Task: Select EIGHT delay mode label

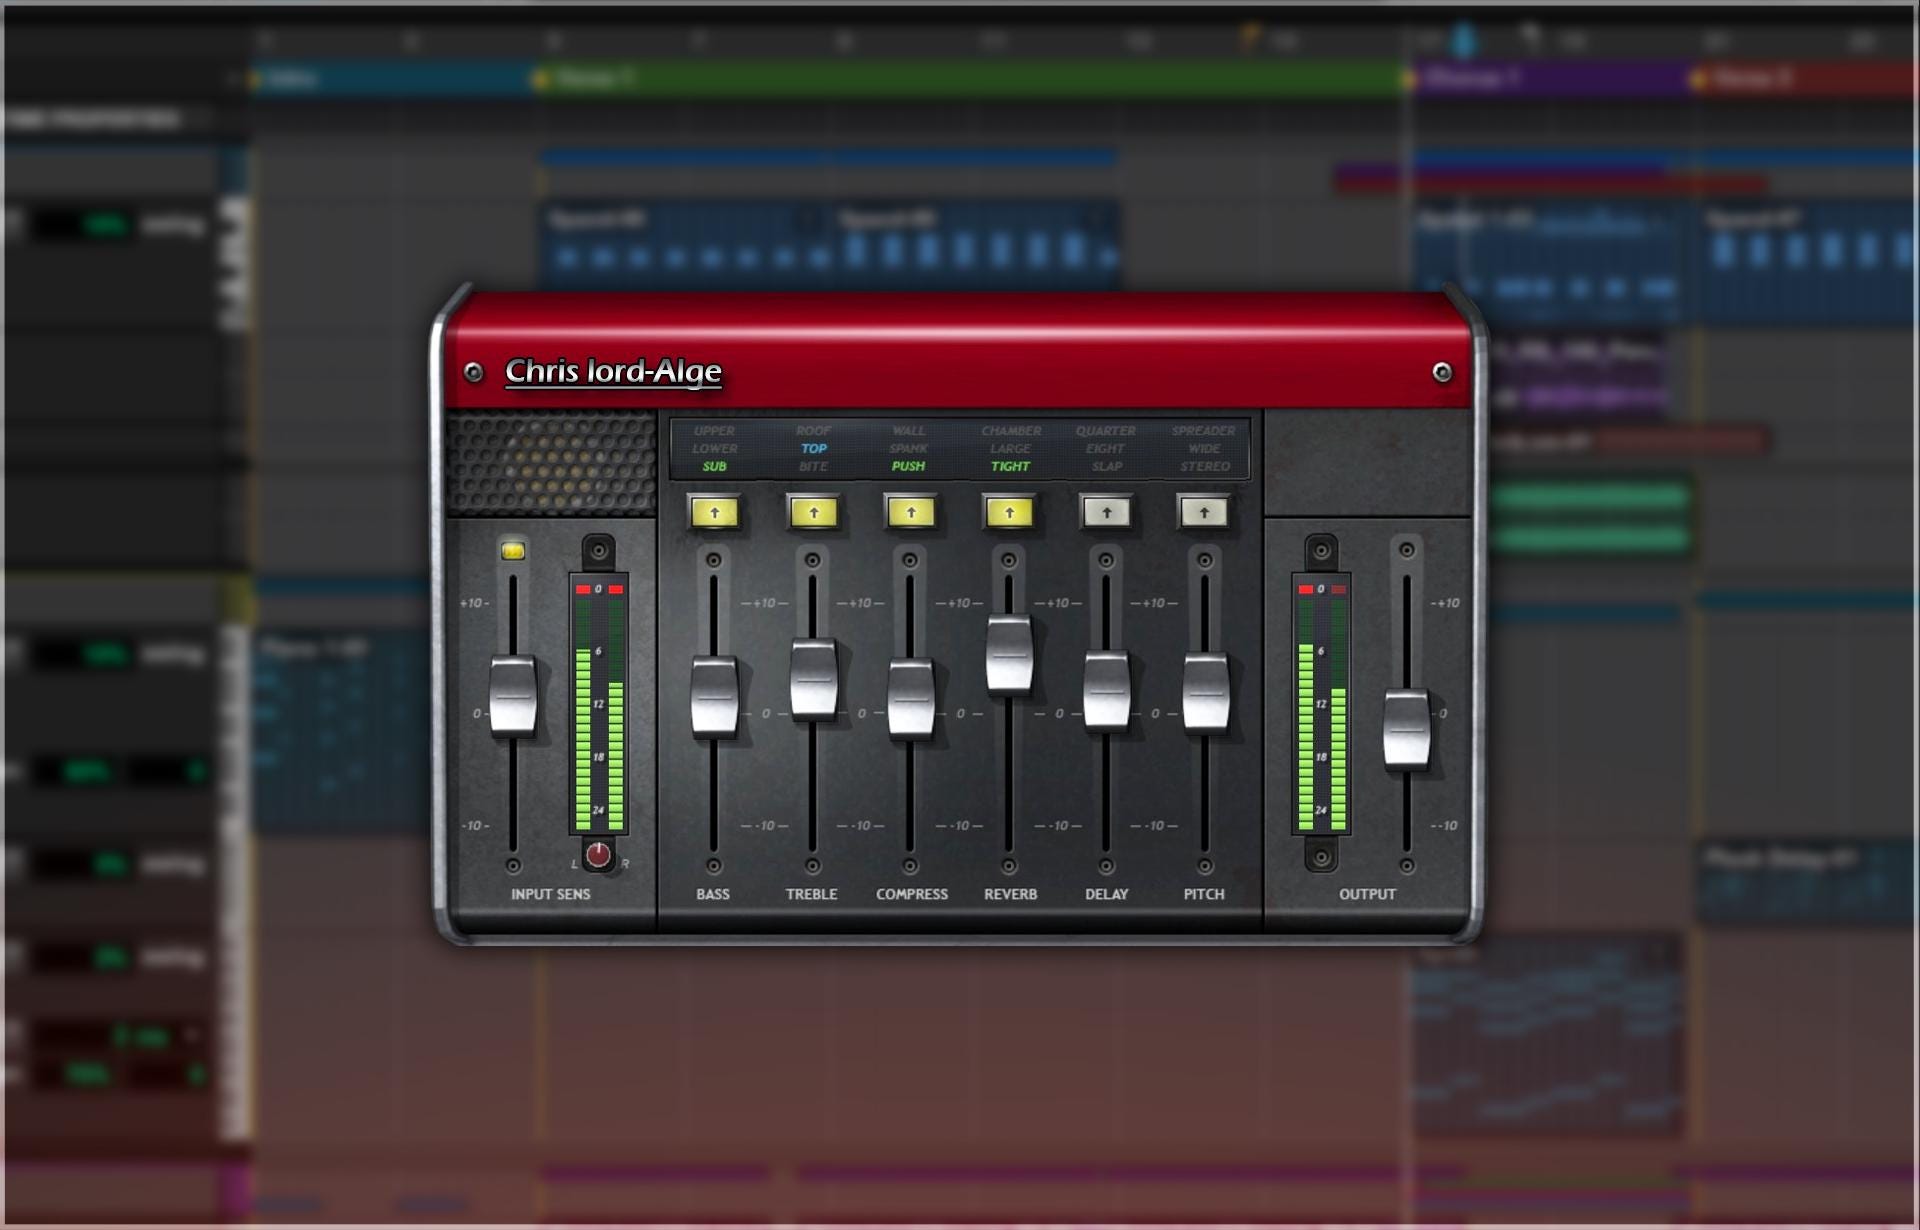Action: (x=1106, y=449)
